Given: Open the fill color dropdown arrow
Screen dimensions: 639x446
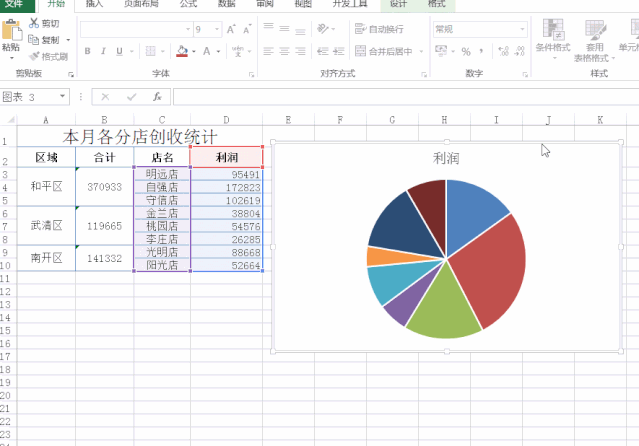Looking at the screenshot, I should pos(194,51).
